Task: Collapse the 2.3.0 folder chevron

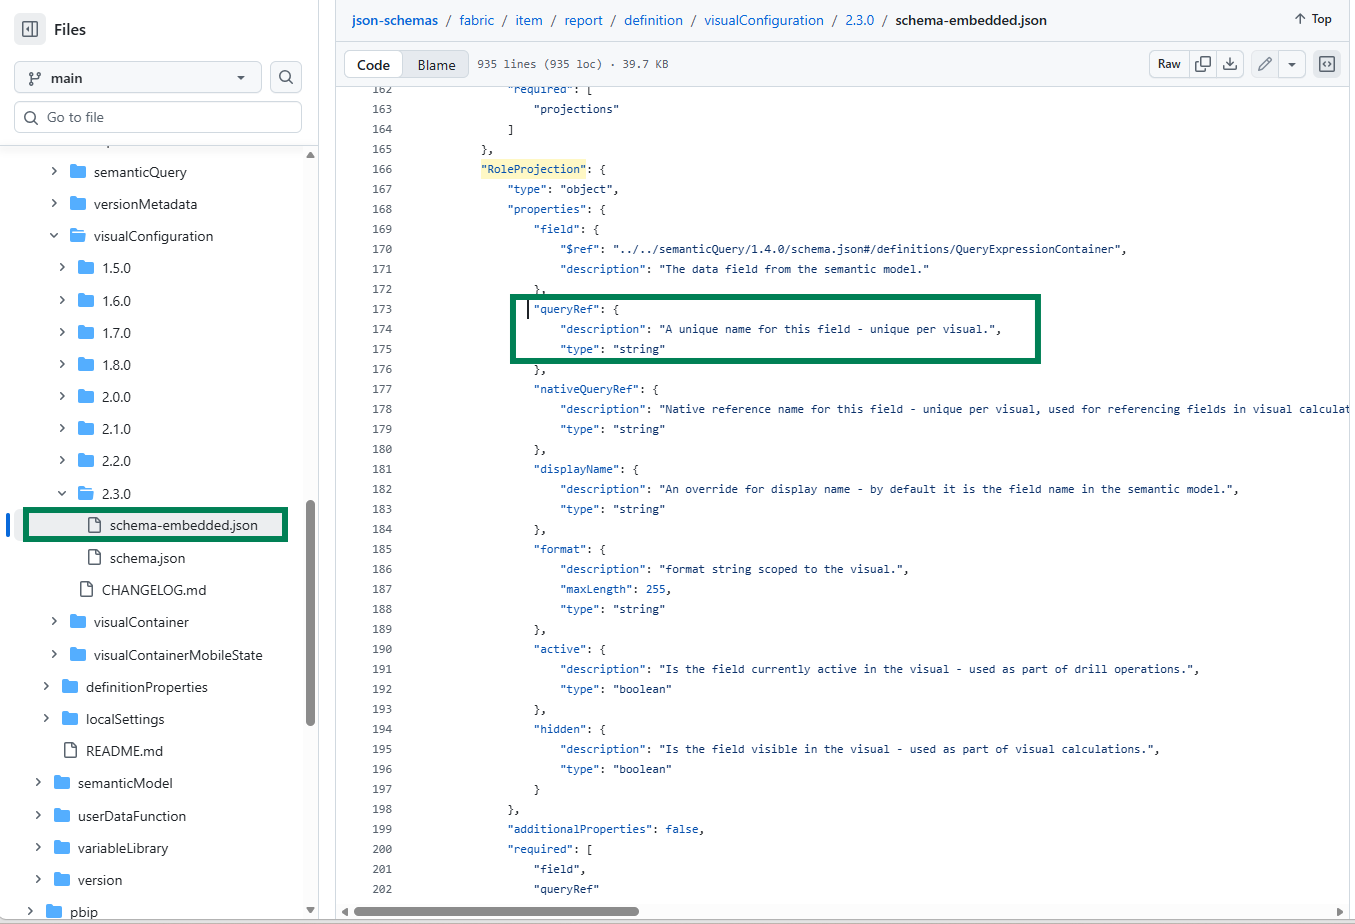Action: click(x=62, y=493)
